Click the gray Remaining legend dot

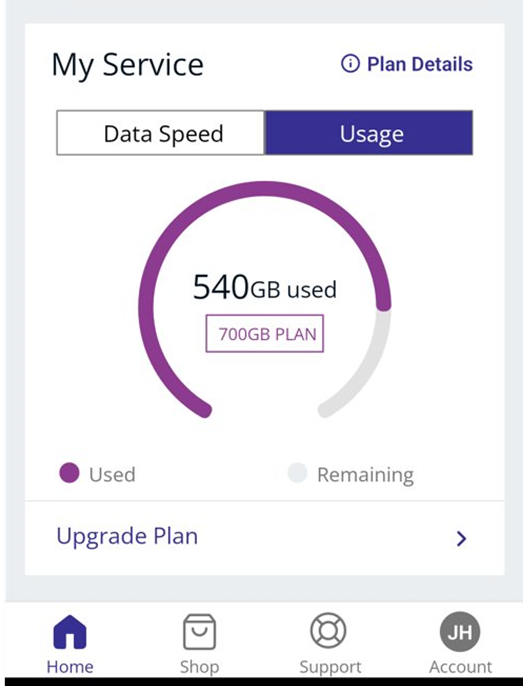[x=297, y=473]
